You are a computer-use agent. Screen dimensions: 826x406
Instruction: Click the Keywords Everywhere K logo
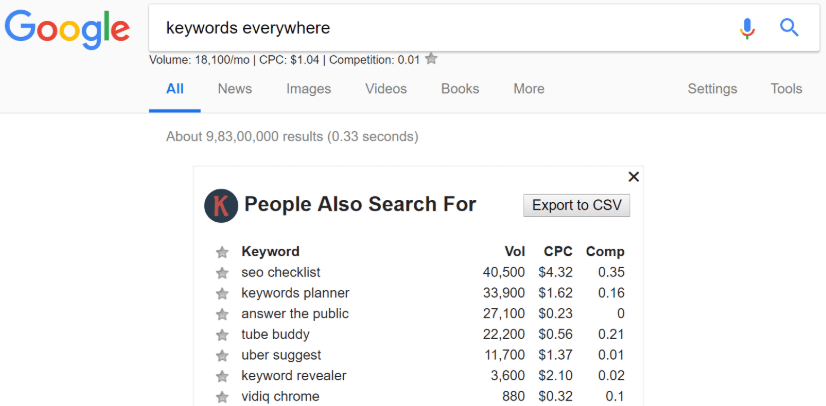point(221,205)
